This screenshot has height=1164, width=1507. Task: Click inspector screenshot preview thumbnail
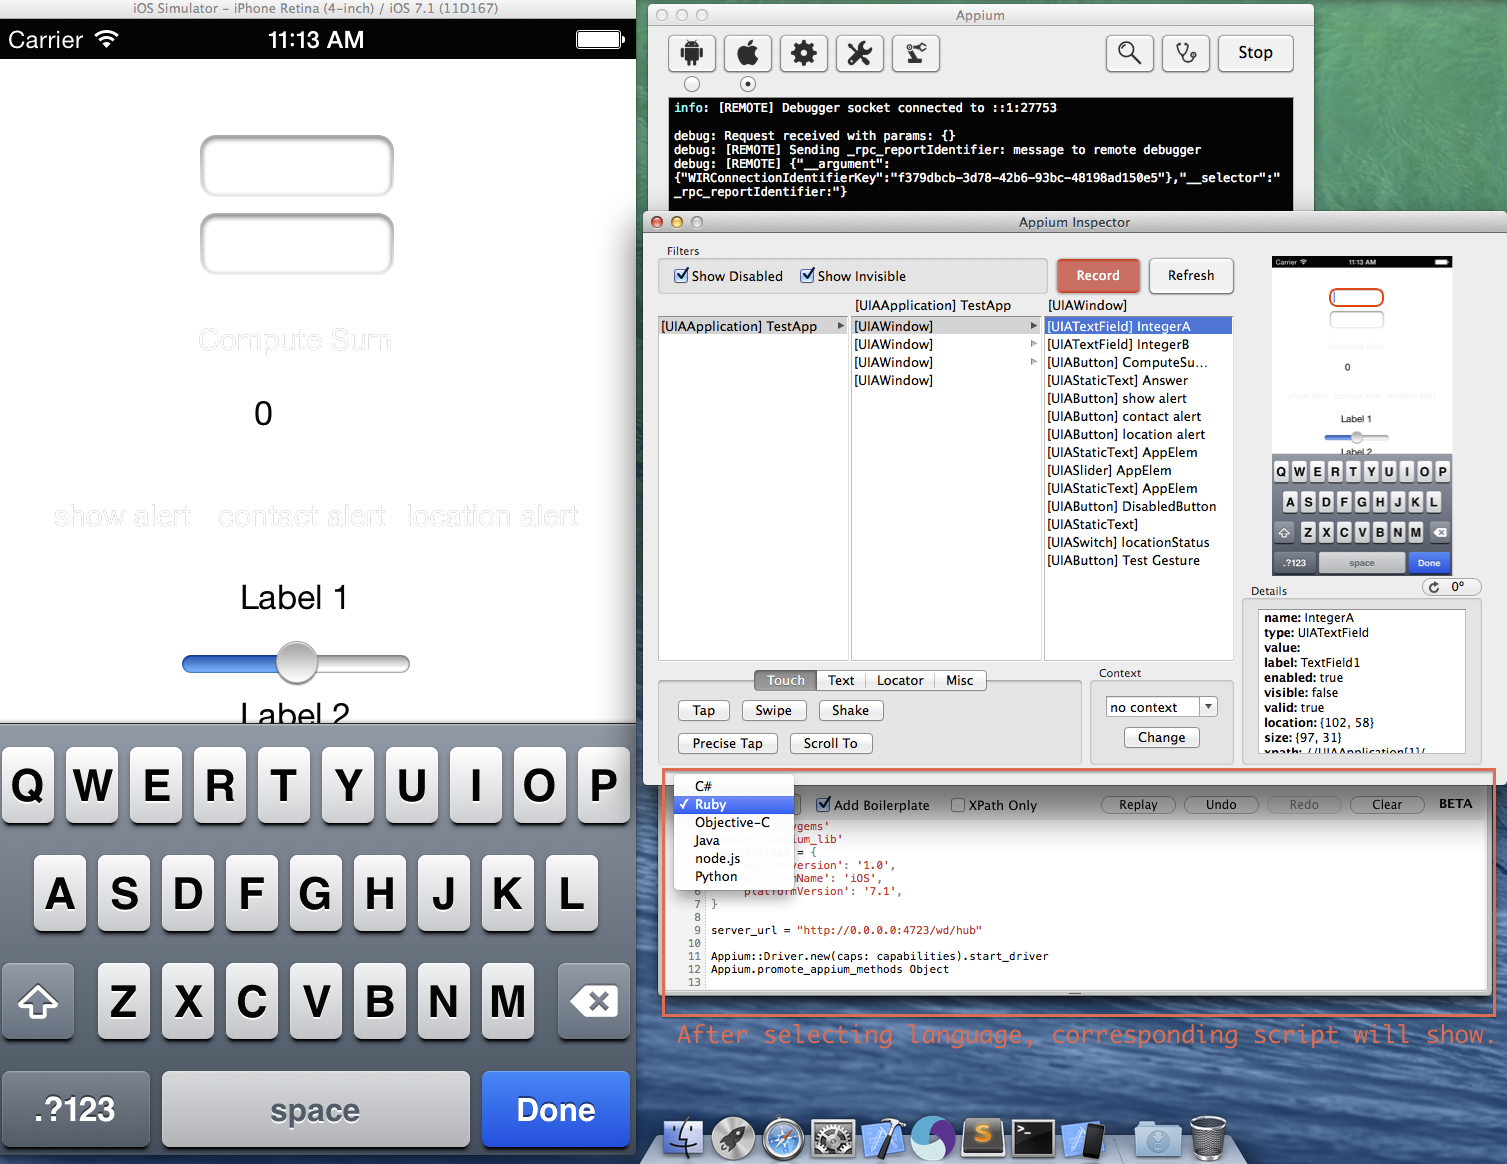click(x=1361, y=415)
